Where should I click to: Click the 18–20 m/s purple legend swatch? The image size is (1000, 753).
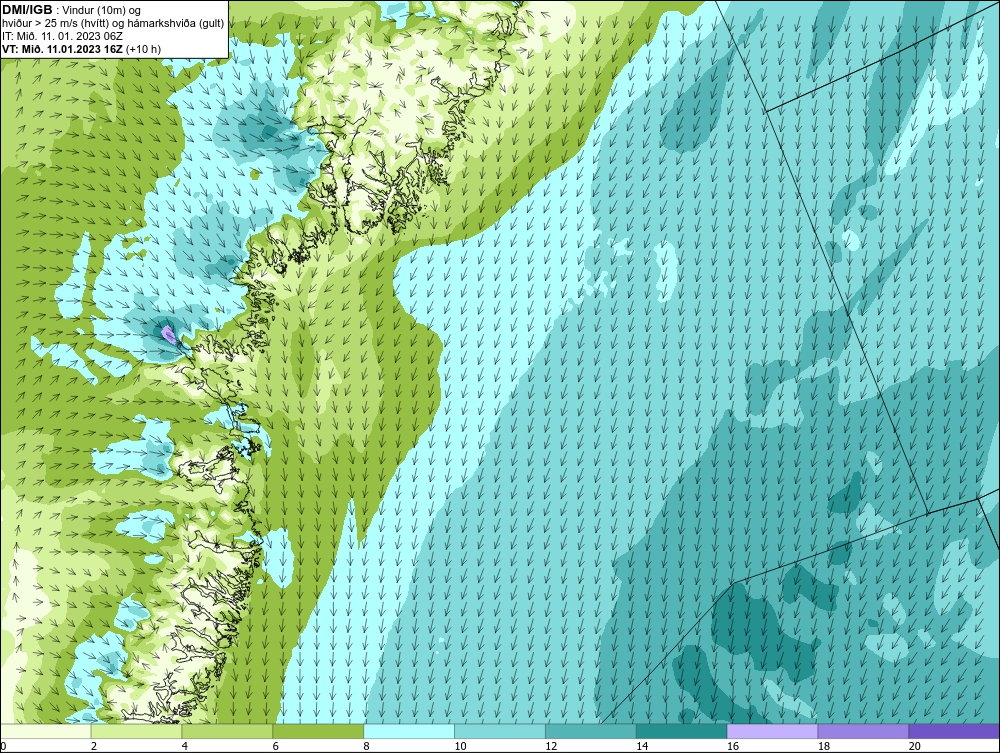(x=863, y=731)
